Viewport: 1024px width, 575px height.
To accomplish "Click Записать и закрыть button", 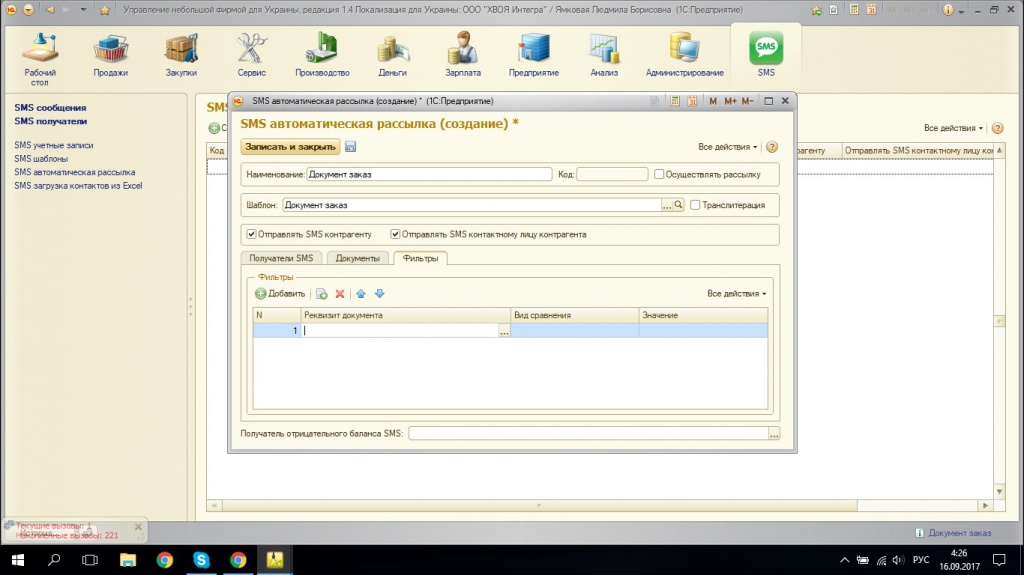I will pyautogui.click(x=290, y=146).
